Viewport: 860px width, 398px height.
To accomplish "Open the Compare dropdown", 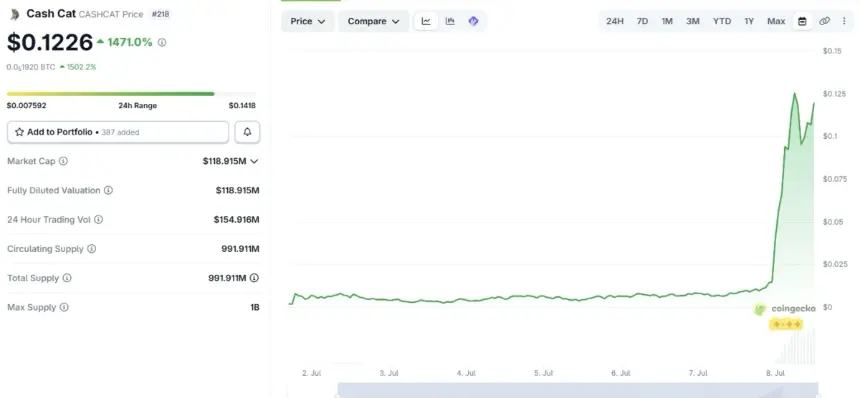I will (x=374, y=21).
